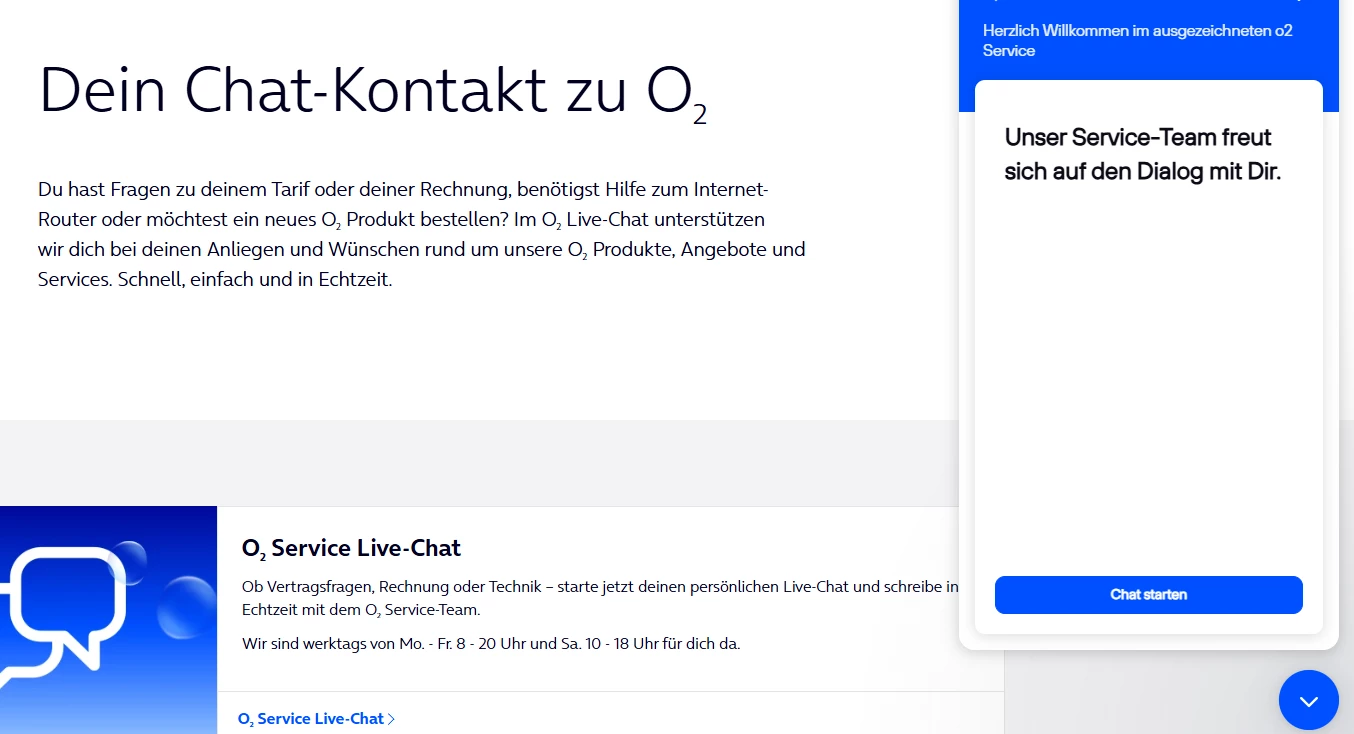Click the subscript 2 in the main heading
Image resolution: width=1354 pixels, height=734 pixels.
(699, 116)
